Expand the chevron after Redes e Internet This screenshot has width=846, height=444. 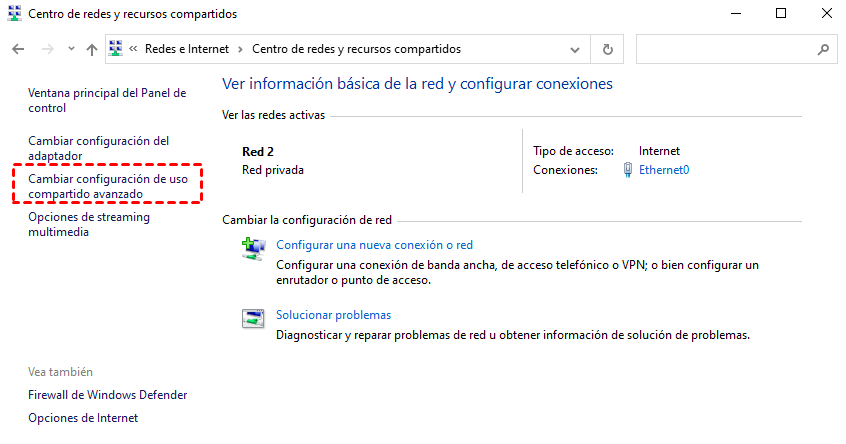pos(240,49)
